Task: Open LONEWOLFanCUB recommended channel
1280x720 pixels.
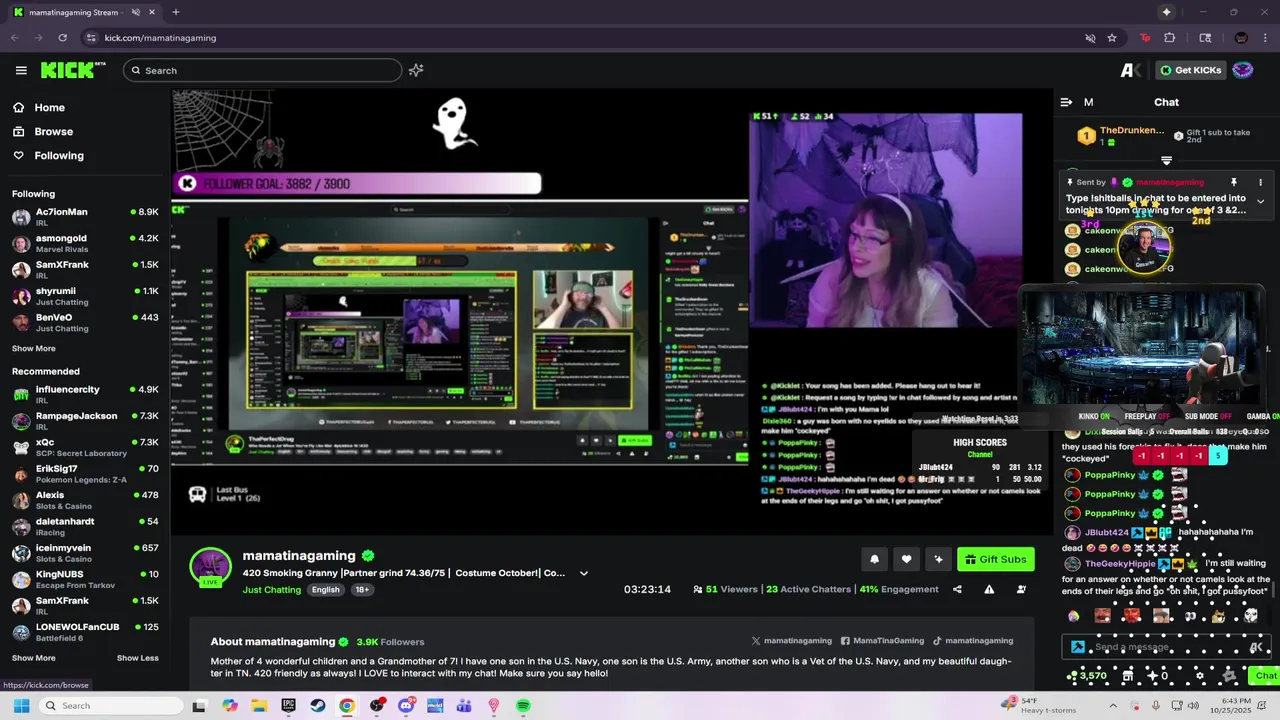Action: 85,632
